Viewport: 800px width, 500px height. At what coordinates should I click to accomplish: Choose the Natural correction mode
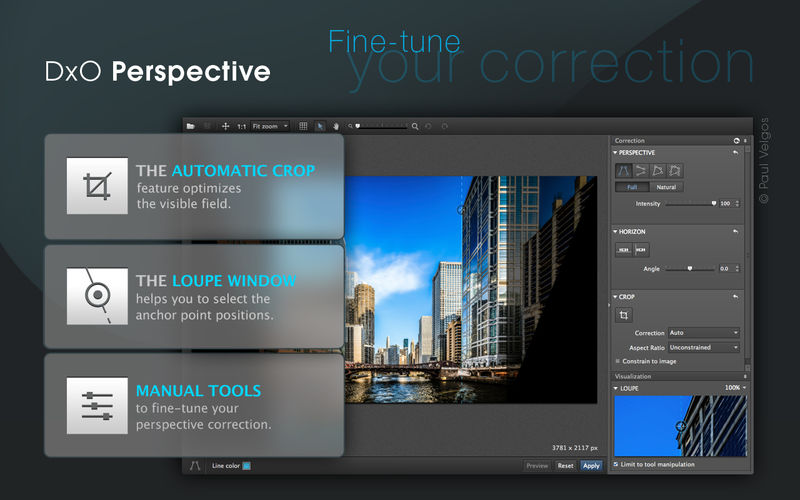click(x=666, y=187)
